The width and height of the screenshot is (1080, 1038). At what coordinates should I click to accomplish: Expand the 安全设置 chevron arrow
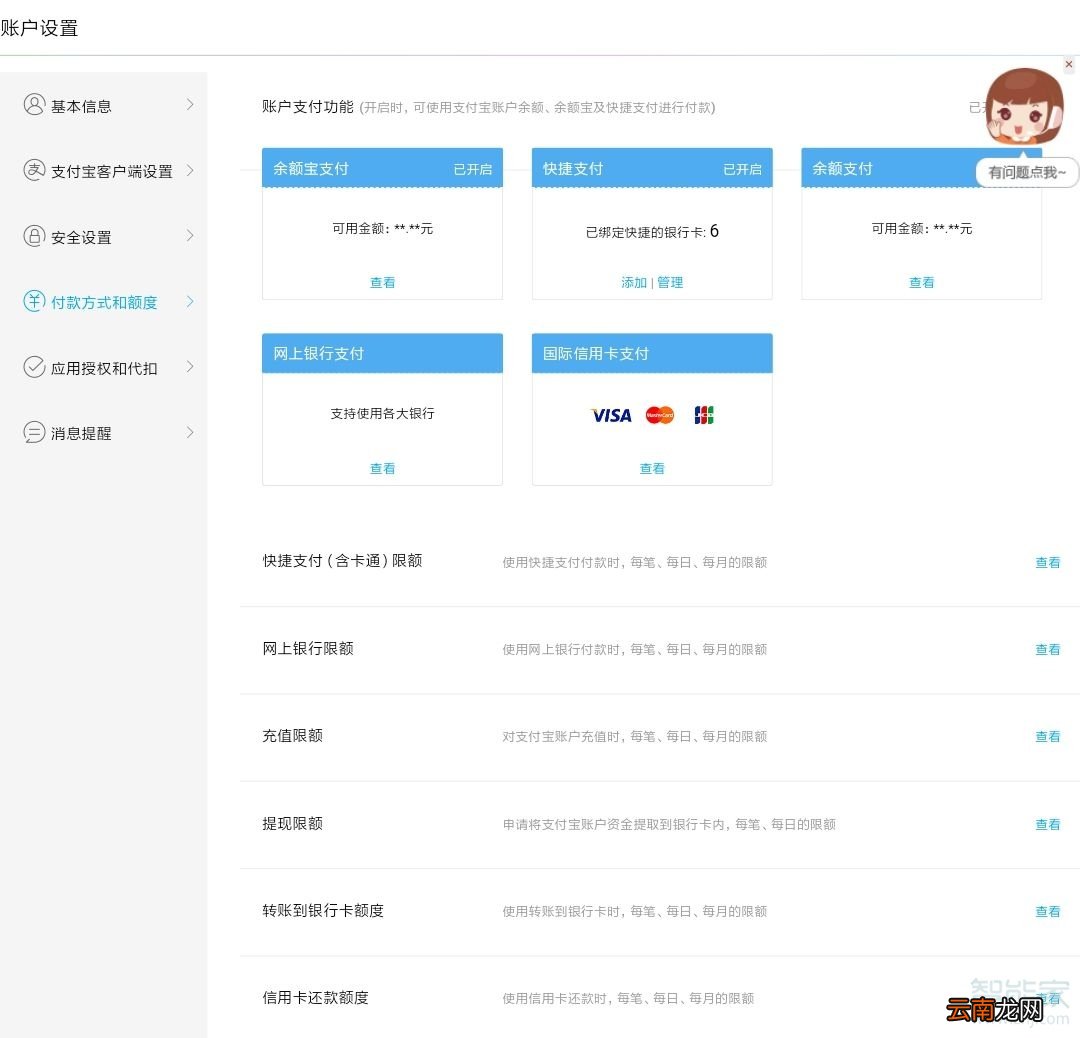pyautogui.click(x=190, y=236)
